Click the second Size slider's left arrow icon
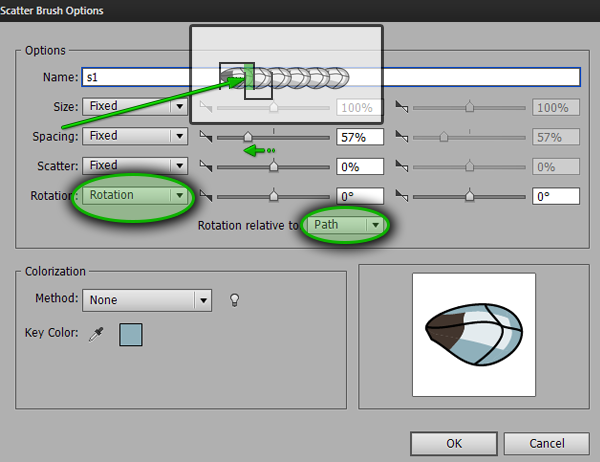 point(402,107)
